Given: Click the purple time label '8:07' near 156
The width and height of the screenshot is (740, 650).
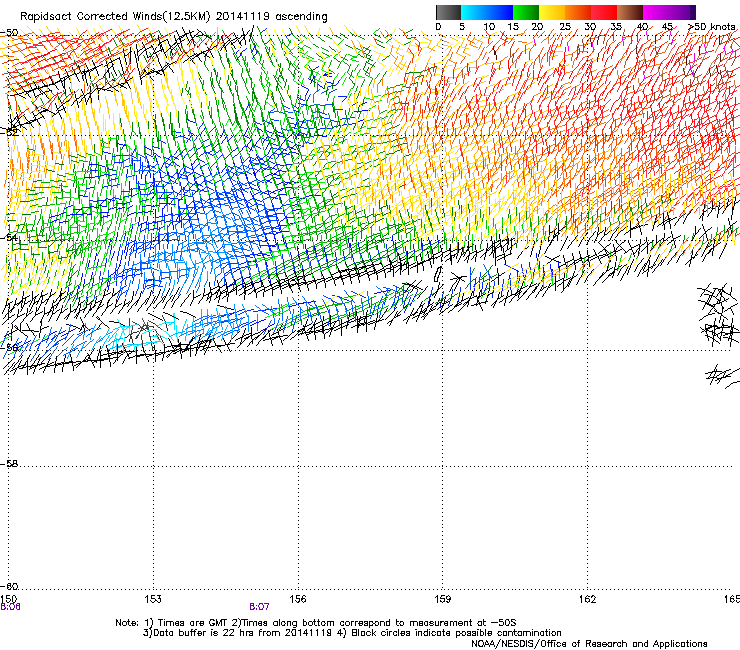Looking at the screenshot, I should point(259,607).
